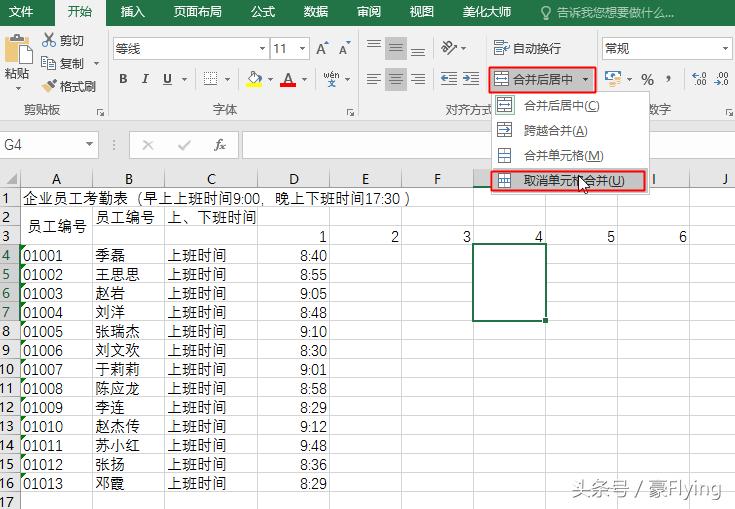This screenshot has width=735, height=509.
Task: Click cell containing 张瑞杰
Action: tap(128, 331)
